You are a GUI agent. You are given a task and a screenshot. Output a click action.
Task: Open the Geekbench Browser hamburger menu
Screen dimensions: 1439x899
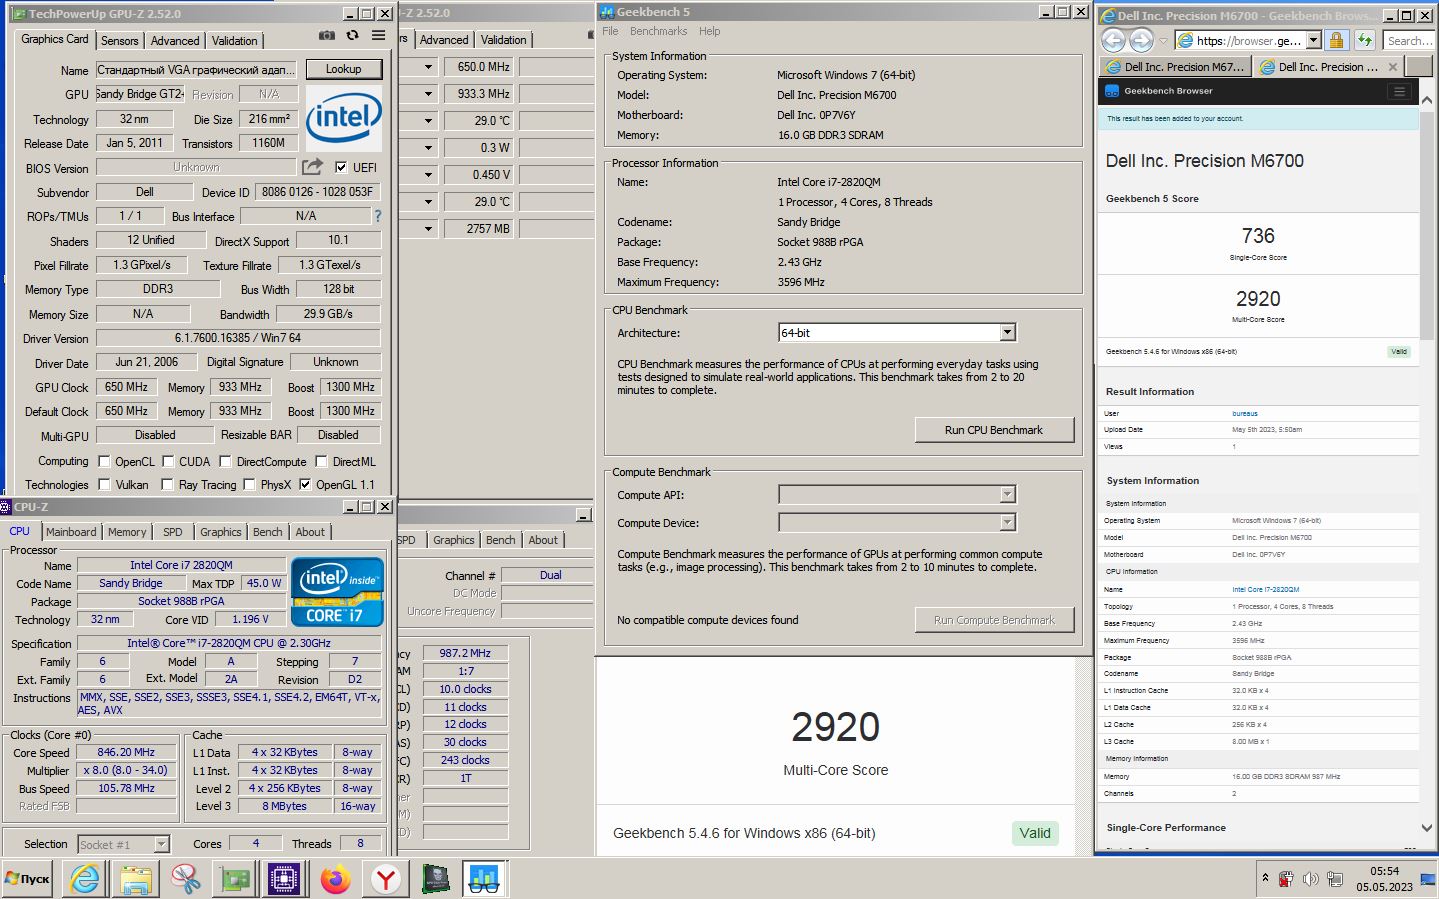[1399, 91]
